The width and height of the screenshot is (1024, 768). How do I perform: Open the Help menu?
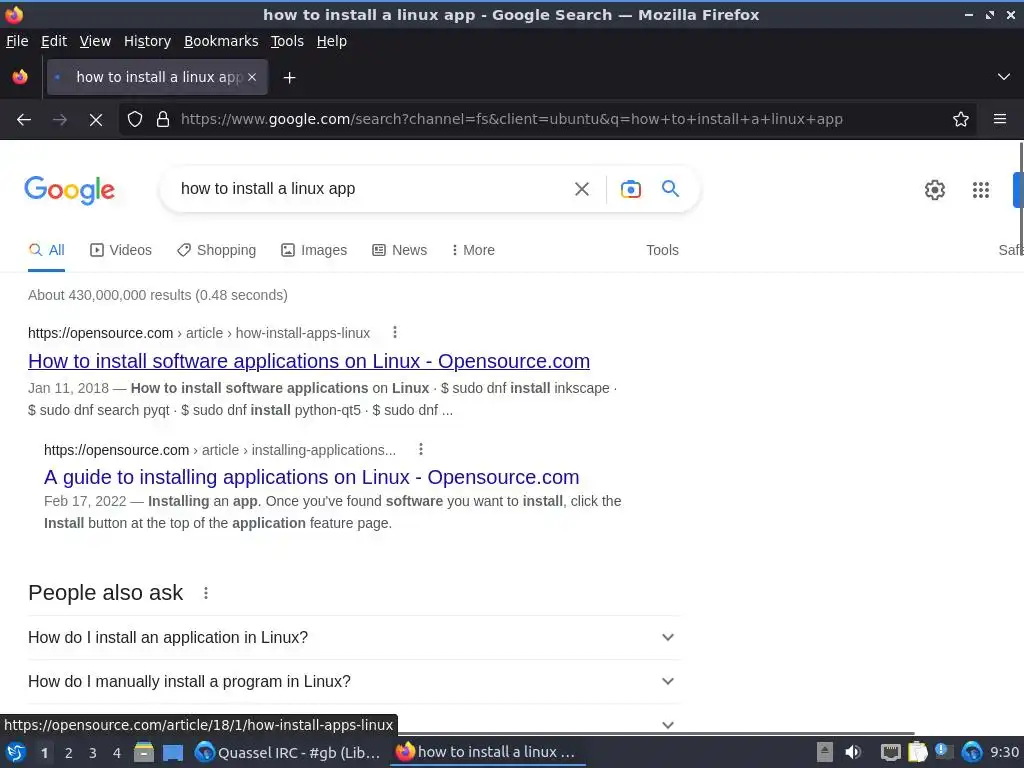coord(332,41)
